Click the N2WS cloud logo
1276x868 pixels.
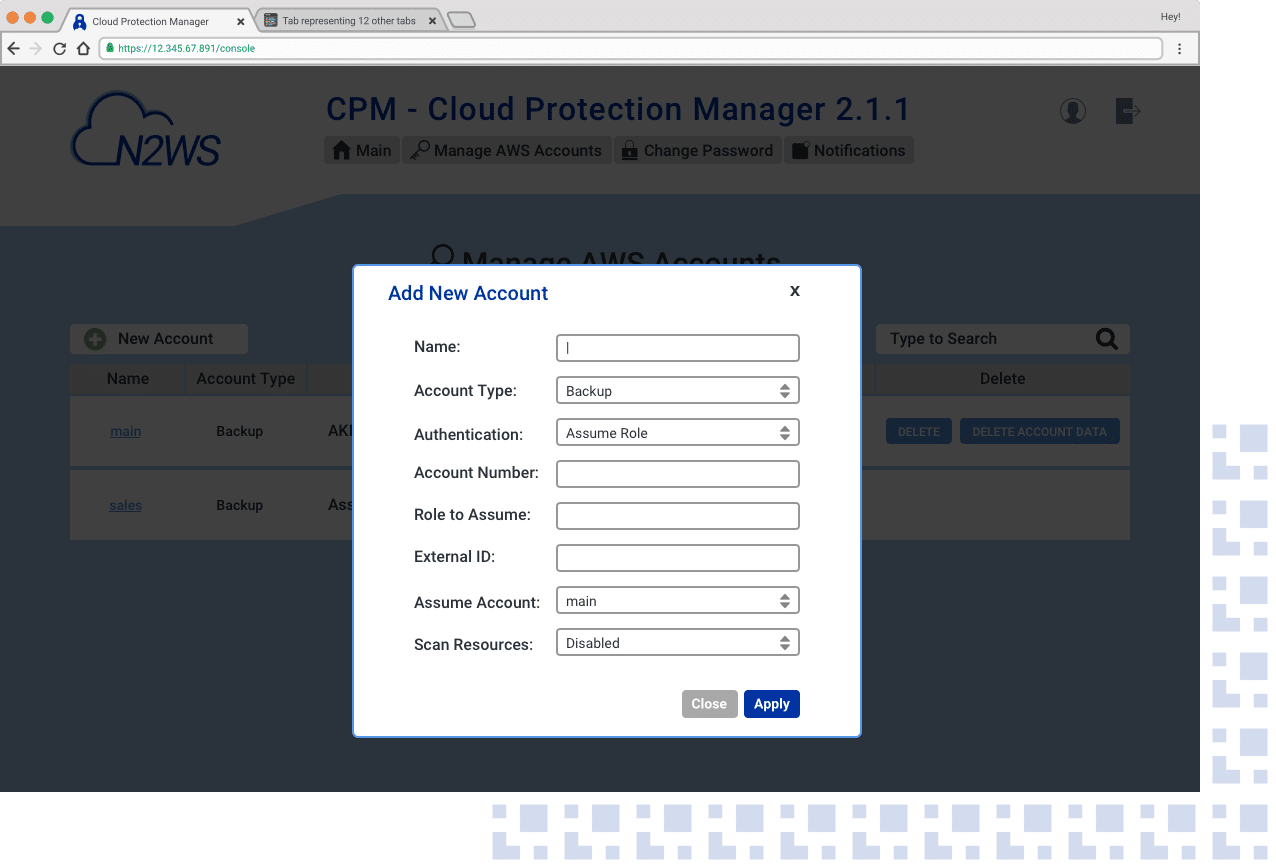click(146, 129)
